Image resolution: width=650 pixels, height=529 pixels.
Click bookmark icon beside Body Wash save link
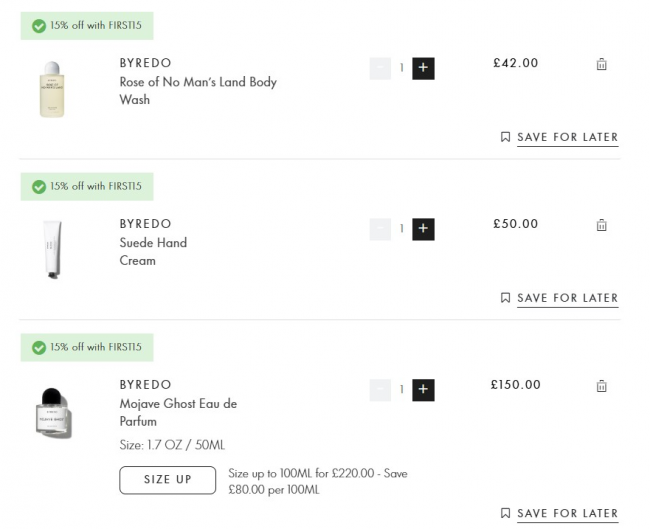tap(506, 137)
